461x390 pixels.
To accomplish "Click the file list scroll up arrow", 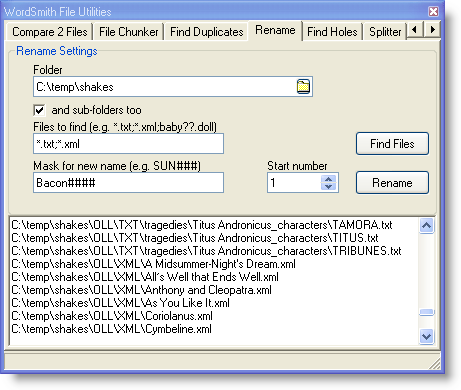I will click(426, 226).
